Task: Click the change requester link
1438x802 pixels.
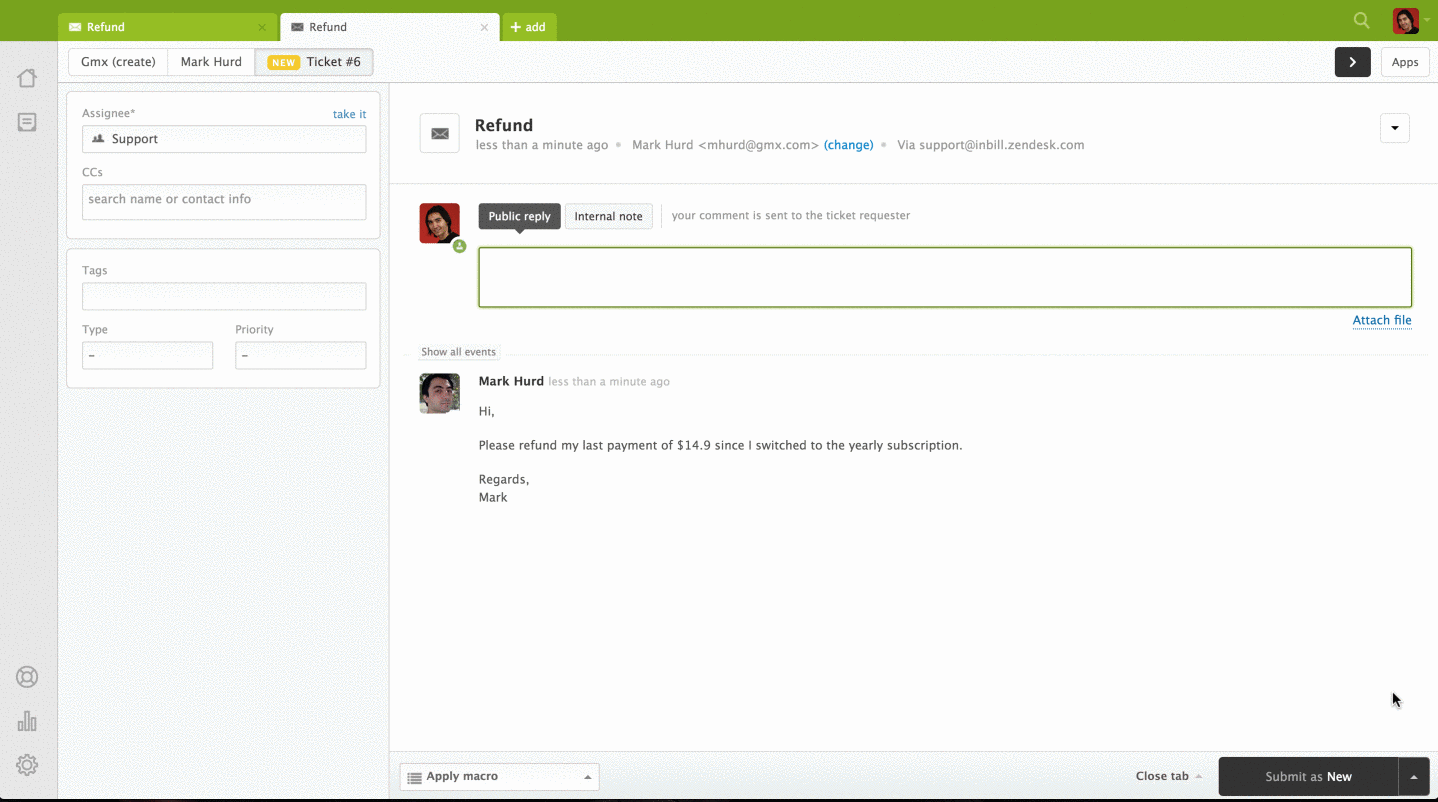Action: 849,145
